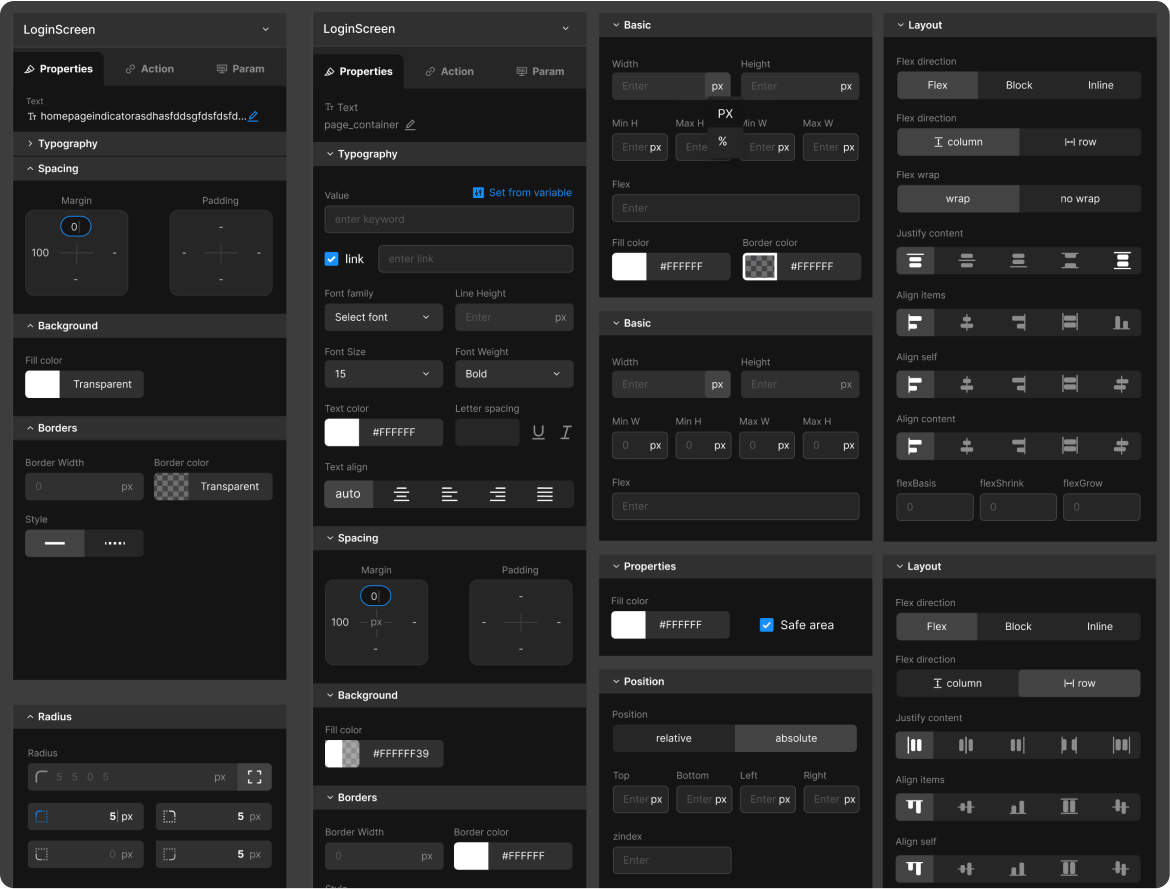Switch to the Action tab in left panel
1170x889 pixels.
coord(149,69)
